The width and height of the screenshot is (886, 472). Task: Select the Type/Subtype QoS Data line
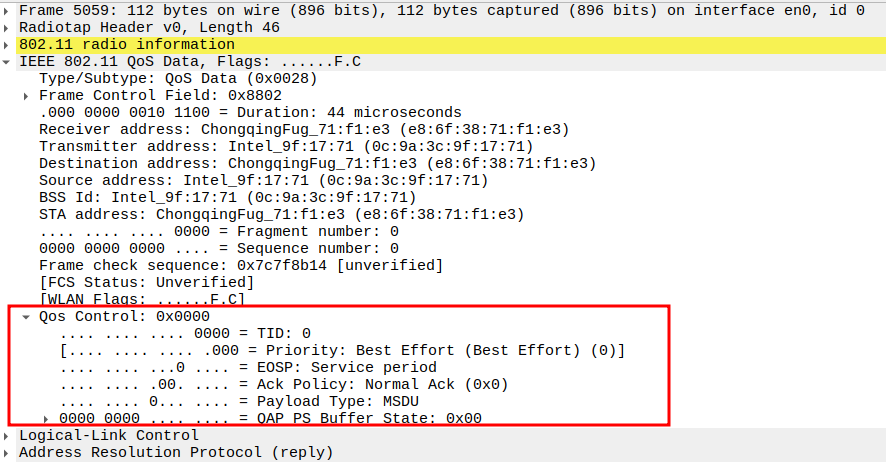178,78
